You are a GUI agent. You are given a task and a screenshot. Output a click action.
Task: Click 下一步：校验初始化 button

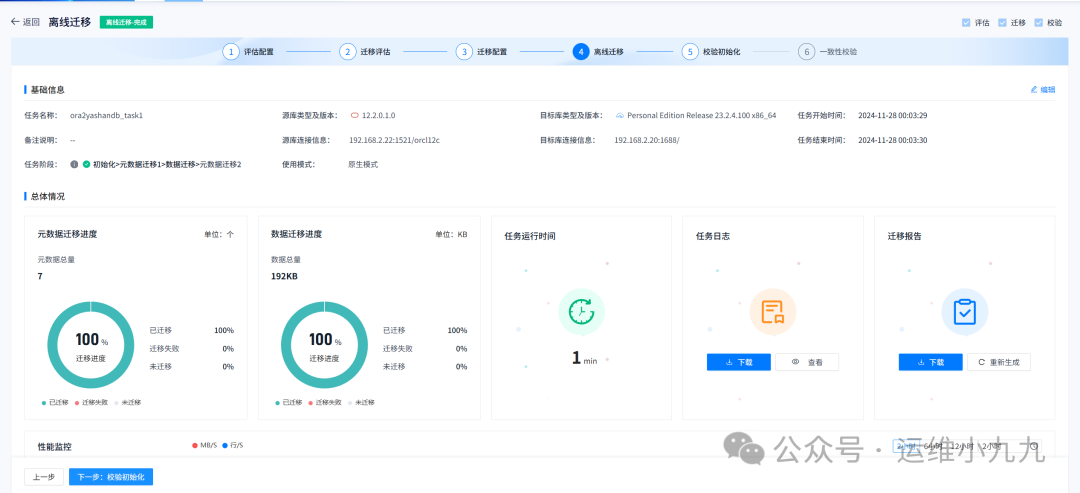(111, 476)
